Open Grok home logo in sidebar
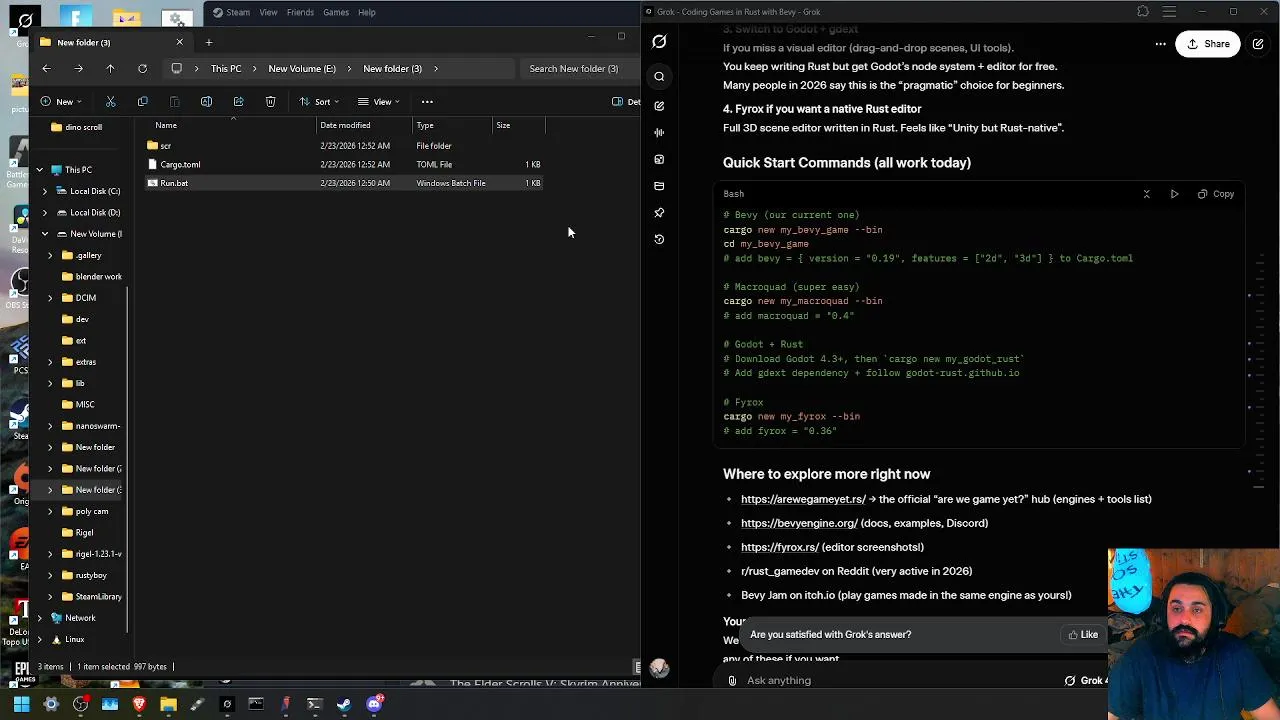Image resolution: width=1280 pixels, height=720 pixels. [x=659, y=42]
